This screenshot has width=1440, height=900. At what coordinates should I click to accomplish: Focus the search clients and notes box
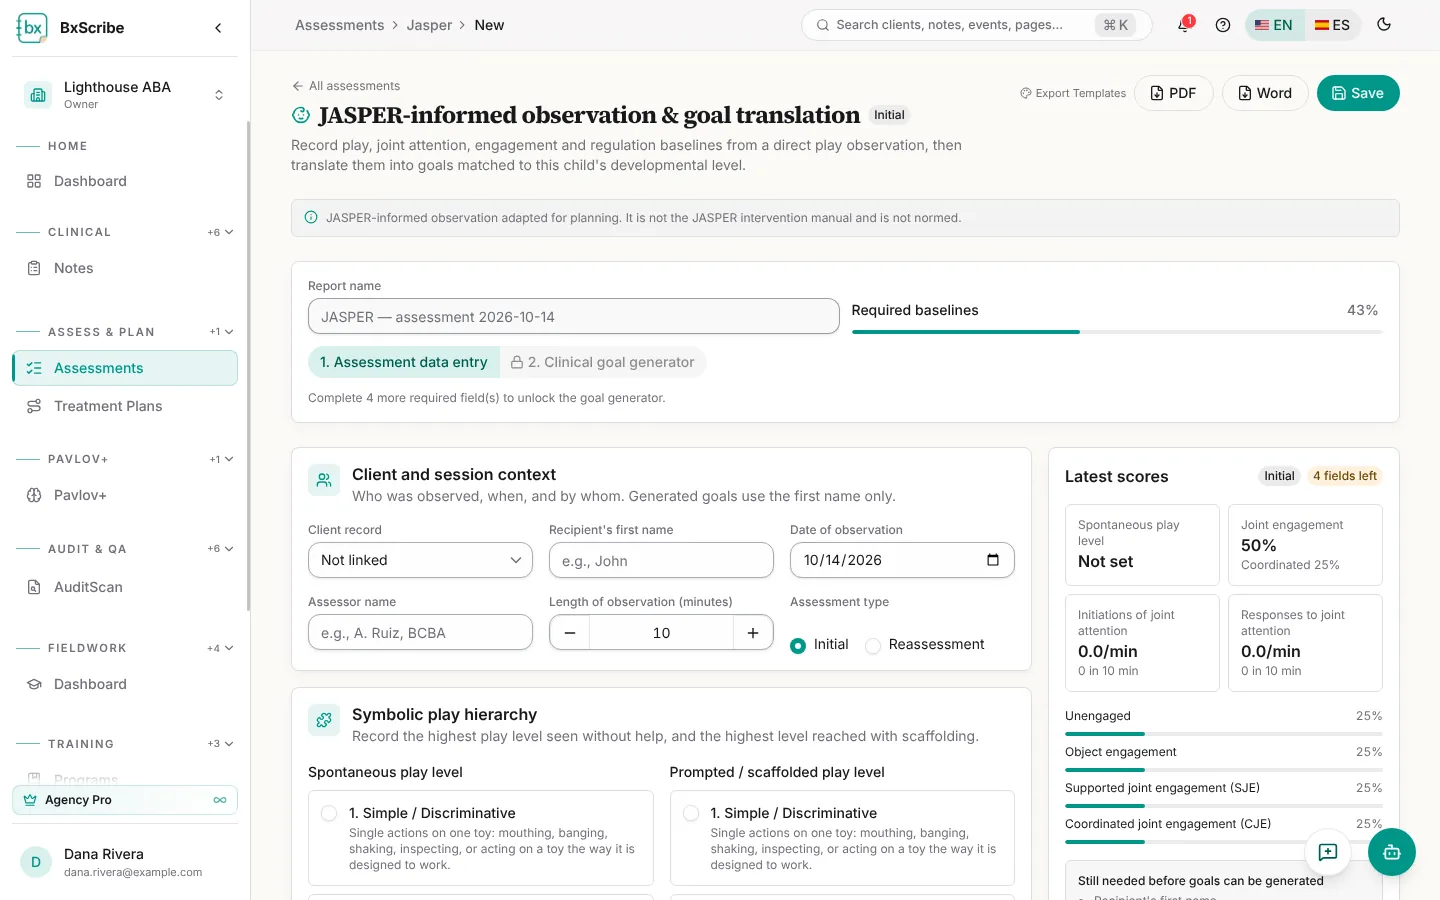(977, 25)
